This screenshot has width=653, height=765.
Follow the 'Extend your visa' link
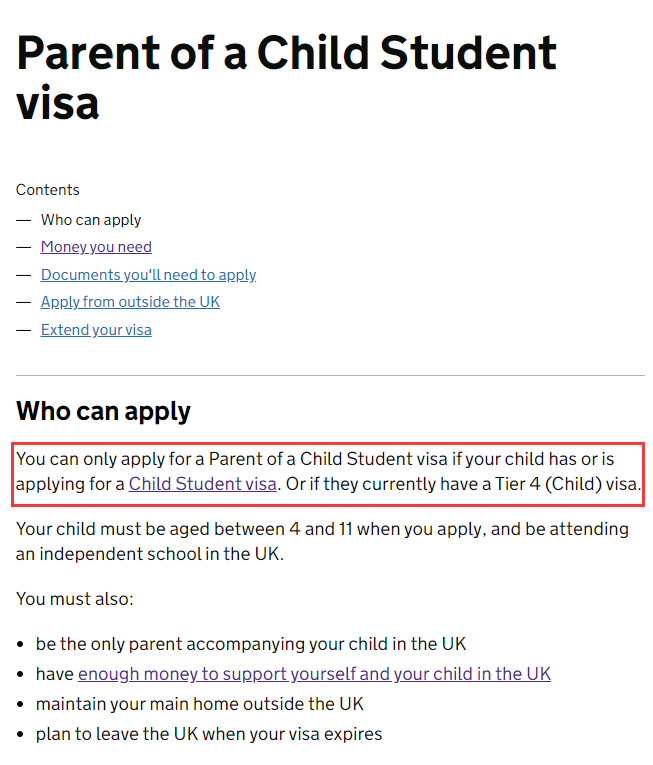[96, 330]
